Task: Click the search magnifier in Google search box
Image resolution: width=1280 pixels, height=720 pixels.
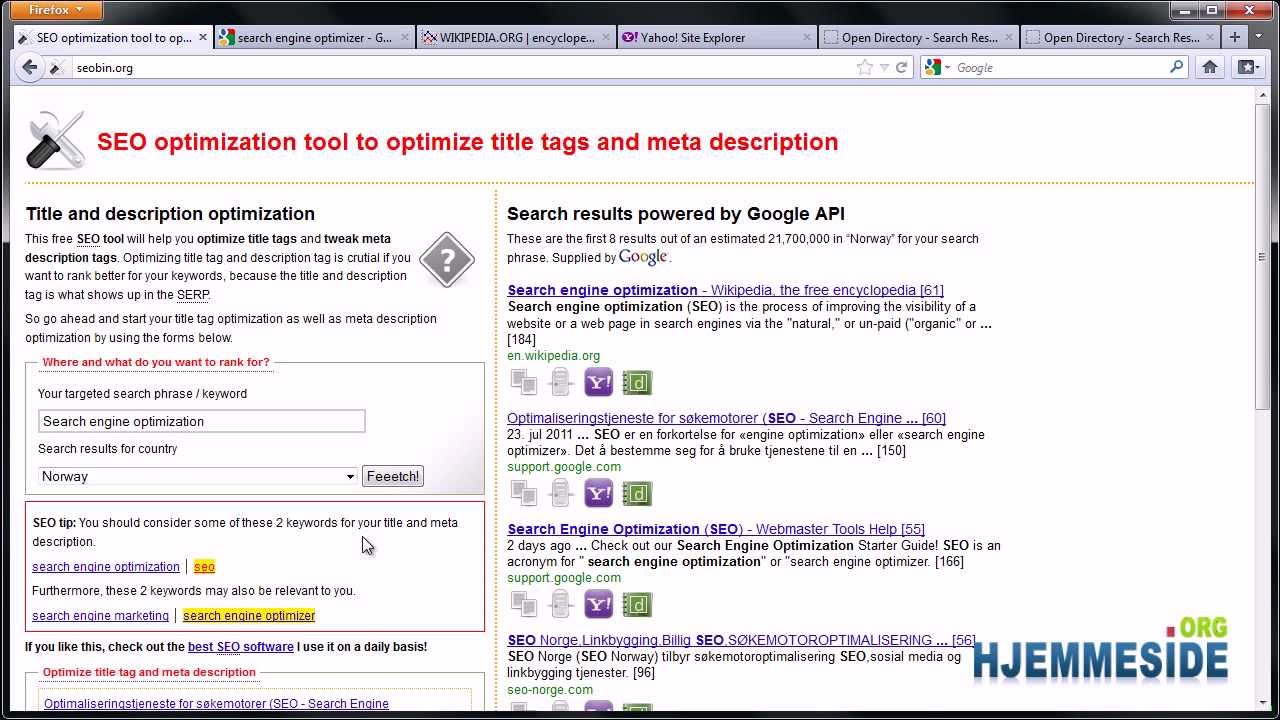Action: 1177,67
